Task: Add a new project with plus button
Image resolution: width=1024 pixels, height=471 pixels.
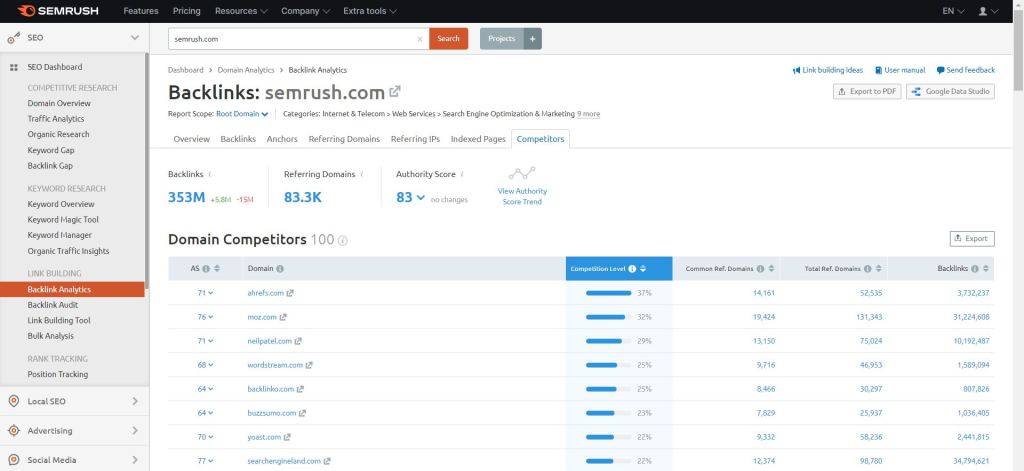Action: (532, 39)
